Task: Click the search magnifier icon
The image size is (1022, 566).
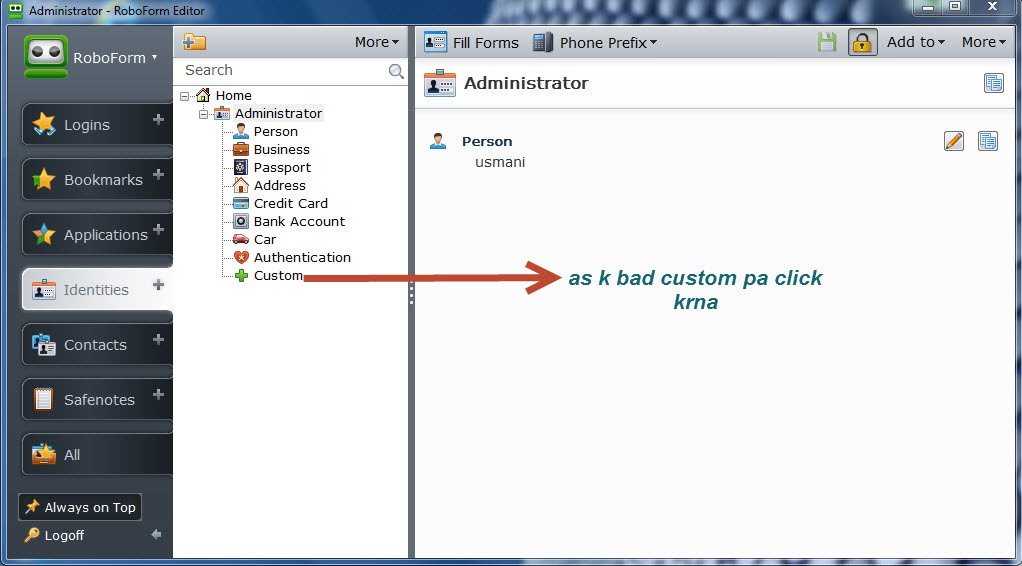Action: pos(396,71)
